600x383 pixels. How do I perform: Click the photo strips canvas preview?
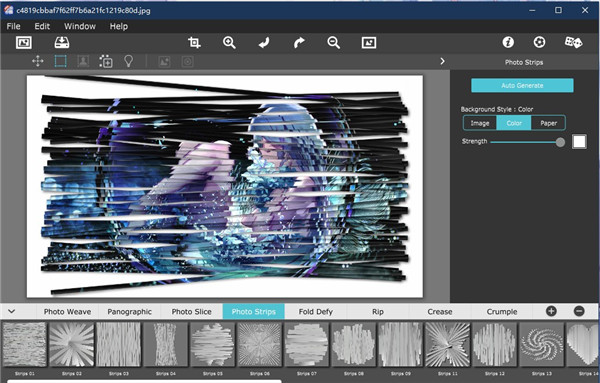[x=225, y=186]
